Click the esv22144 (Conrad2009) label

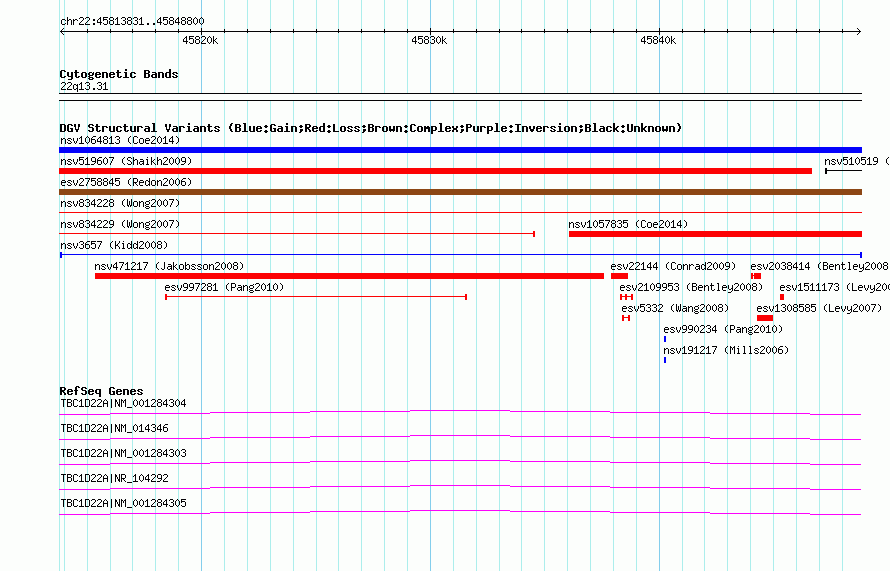pyautogui.click(x=673, y=266)
